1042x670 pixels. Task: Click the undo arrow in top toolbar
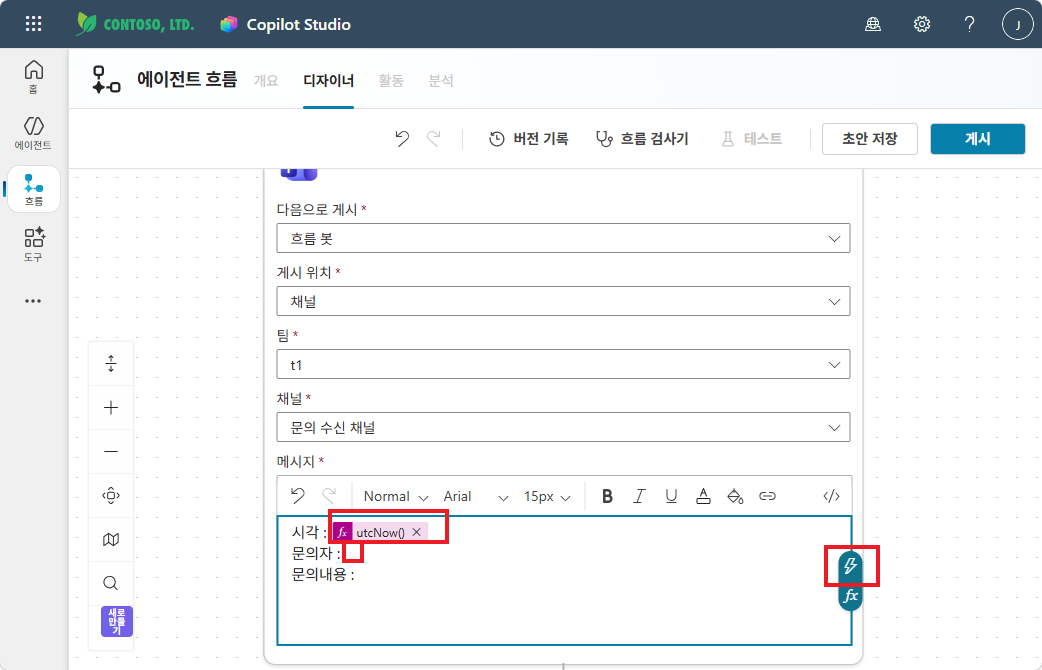point(402,138)
